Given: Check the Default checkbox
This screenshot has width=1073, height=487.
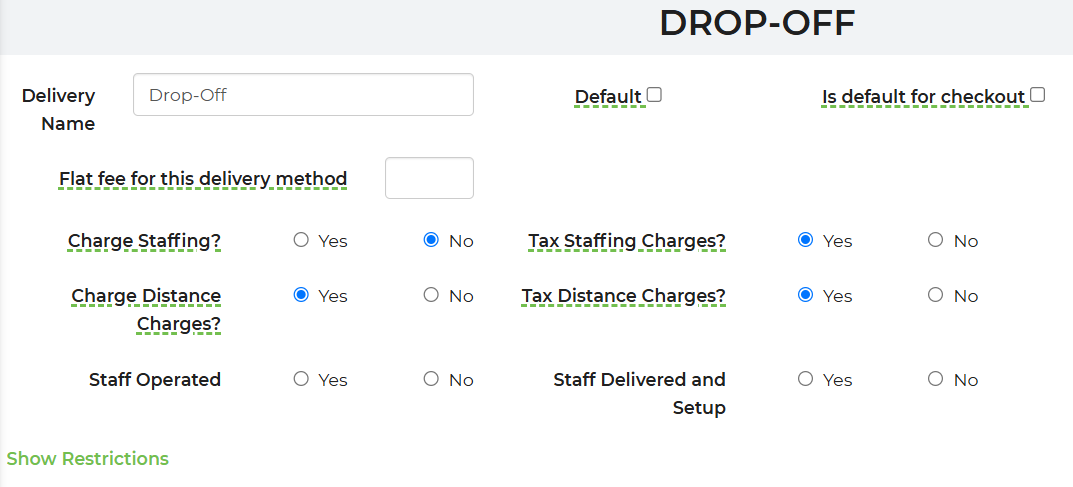Looking at the screenshot, I should [x=654, y=95].
